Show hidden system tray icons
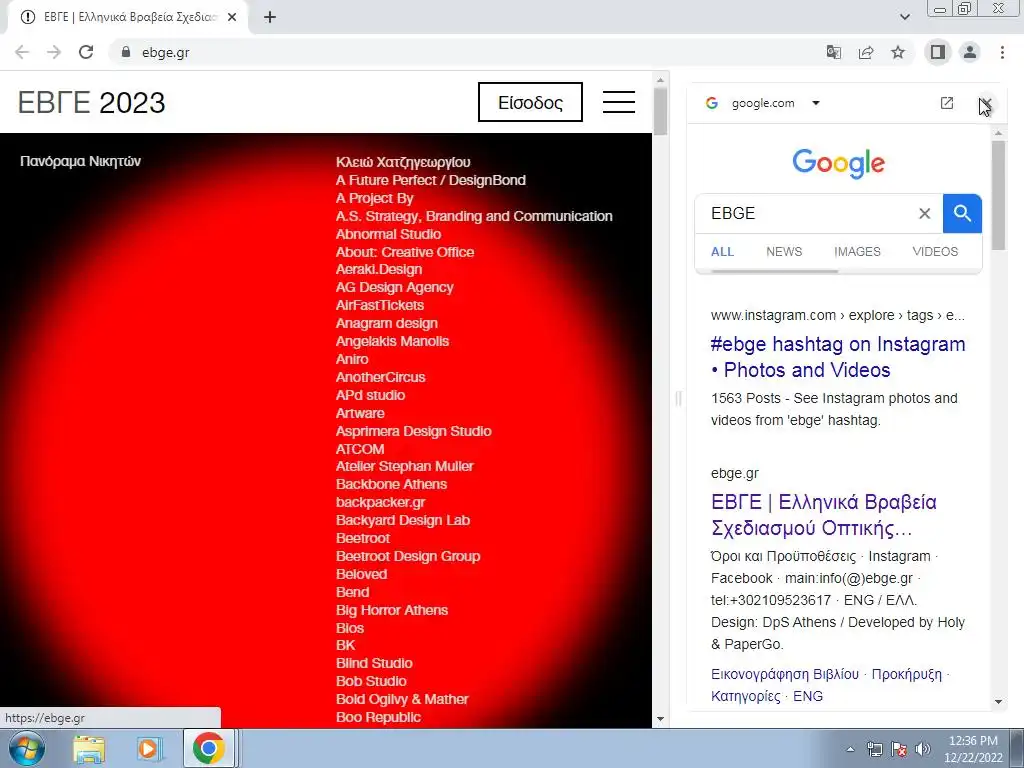The image size is (1024, 768). click(850, 750)
